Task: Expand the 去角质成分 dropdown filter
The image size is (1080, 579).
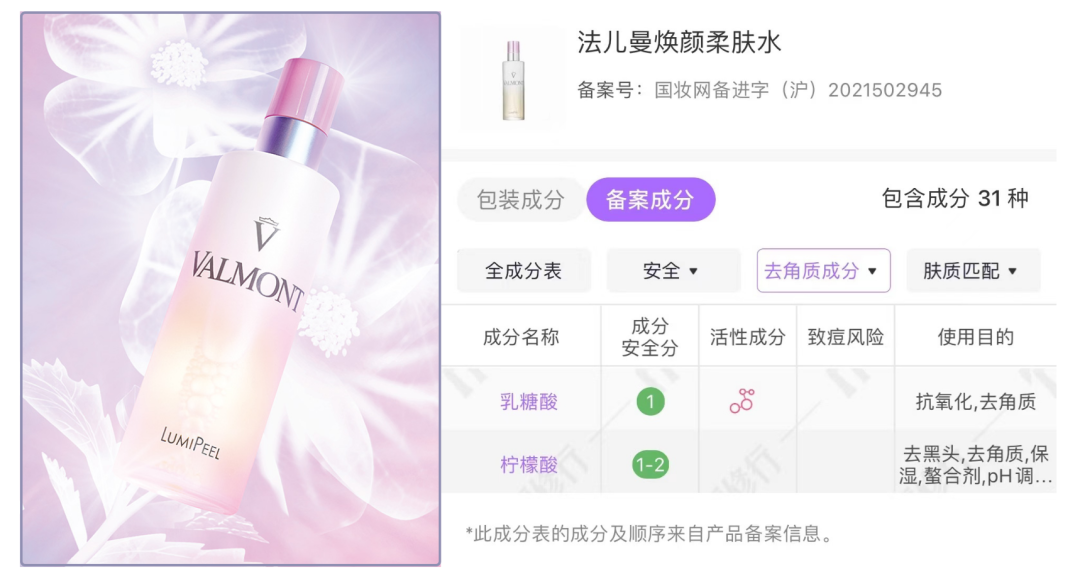Action: pos(823,271)
